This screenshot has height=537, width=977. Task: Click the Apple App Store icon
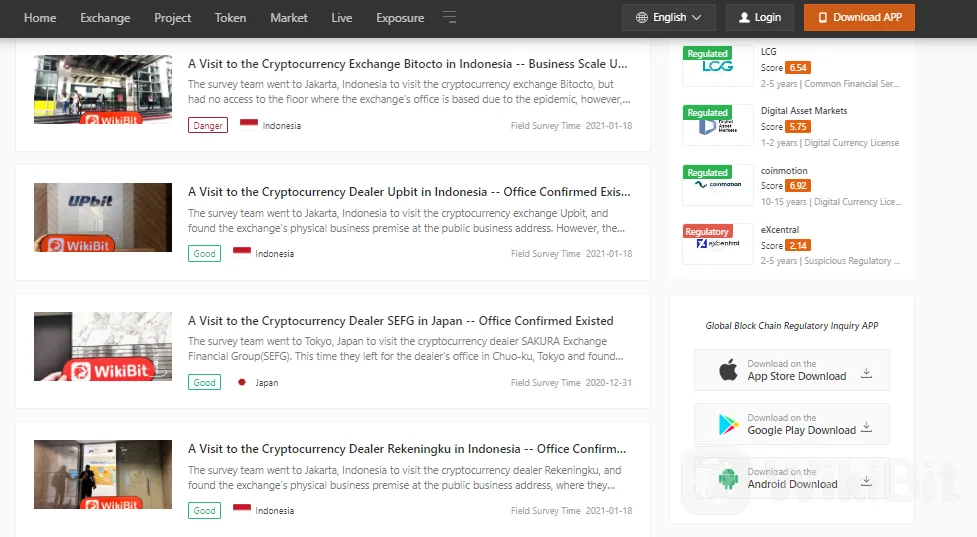tap(728, 371)
